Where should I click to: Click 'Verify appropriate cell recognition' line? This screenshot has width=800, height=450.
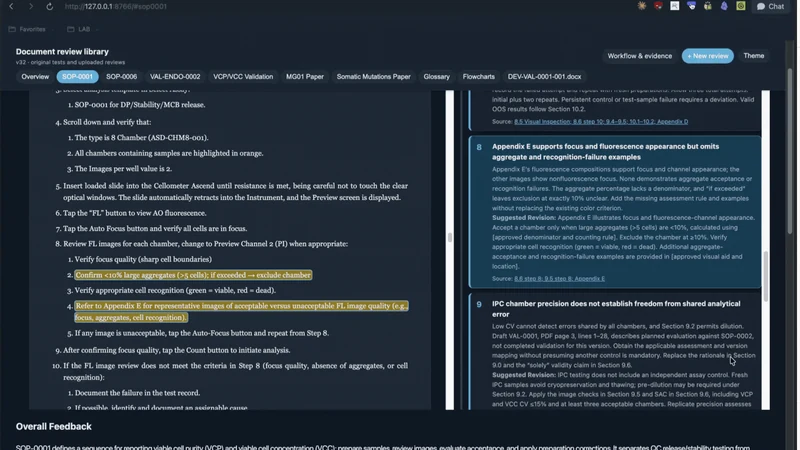click(x=175, y=290)
